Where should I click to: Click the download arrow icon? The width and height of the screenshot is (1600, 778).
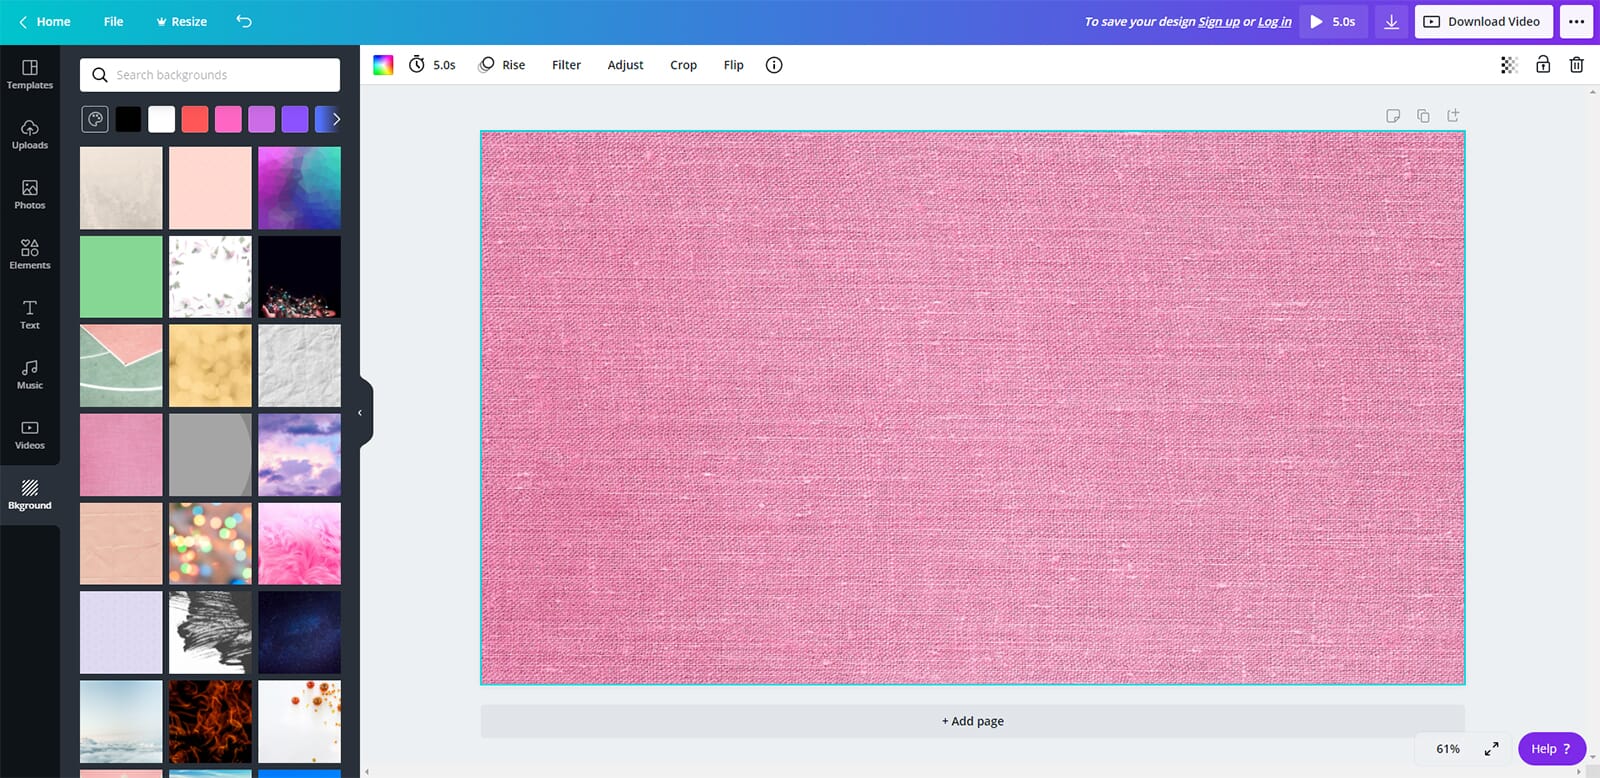pos(1391,21)
